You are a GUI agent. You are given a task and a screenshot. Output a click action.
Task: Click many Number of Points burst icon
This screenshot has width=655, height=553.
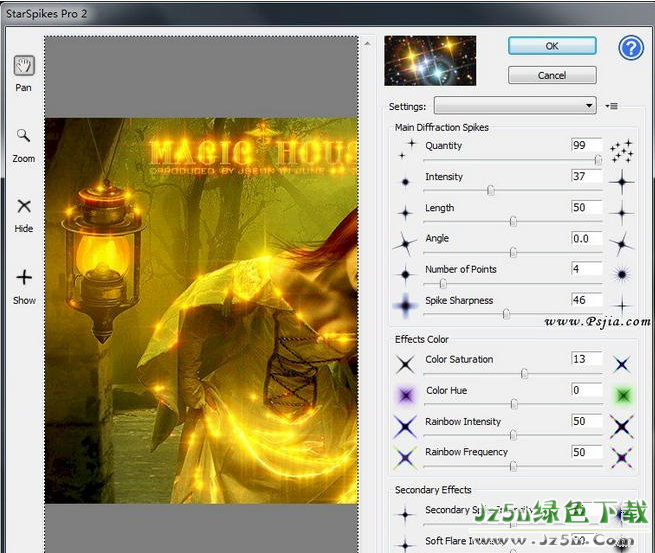click(x=622, y=274)
